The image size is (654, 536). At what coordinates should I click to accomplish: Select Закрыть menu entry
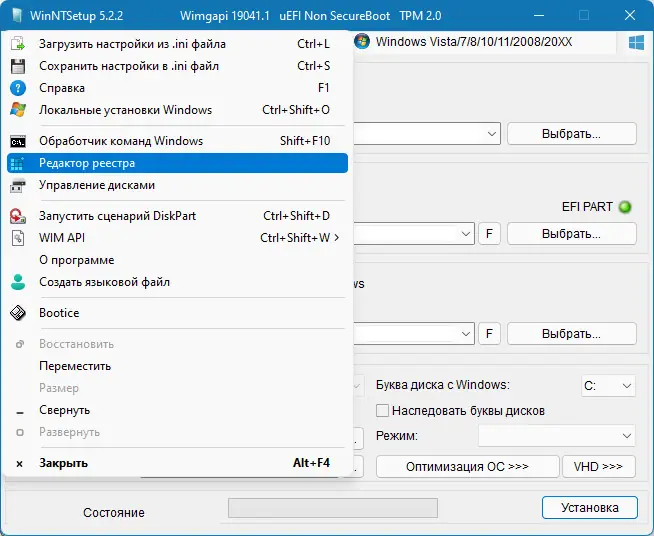pos(177,463)
